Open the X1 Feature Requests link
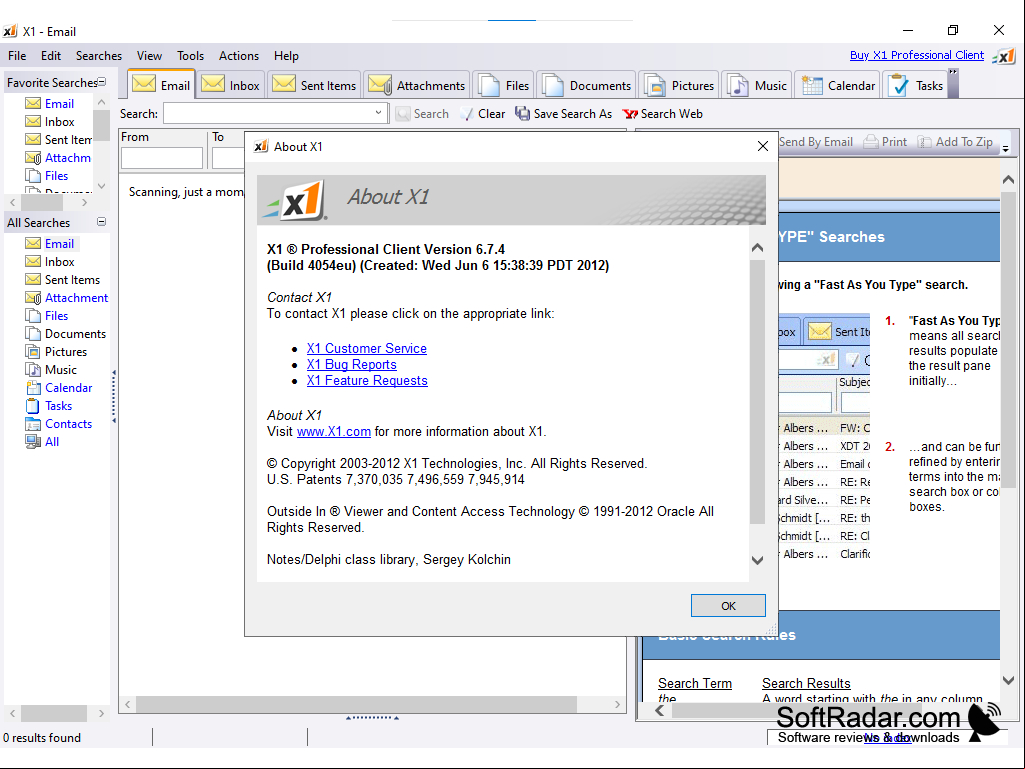Screen dimensions: 1025x769 367,381
